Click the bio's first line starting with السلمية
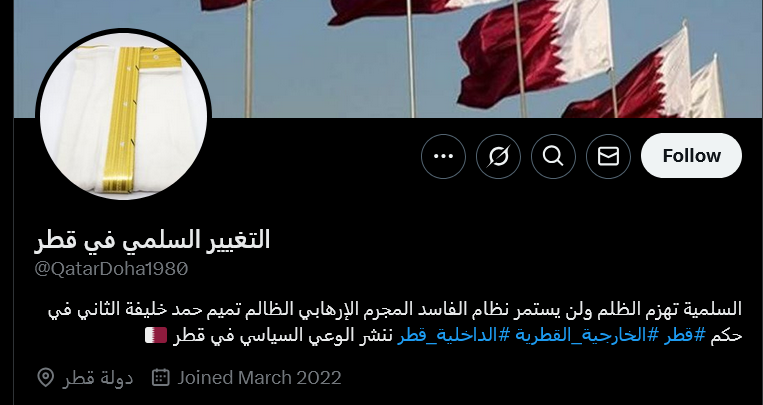This screenshot has height=405, width=763. 395,310
